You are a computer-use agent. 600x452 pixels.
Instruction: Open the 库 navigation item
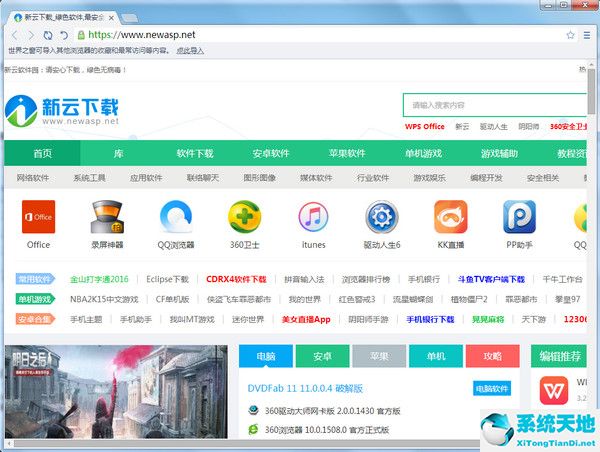[x=118, y=153]
